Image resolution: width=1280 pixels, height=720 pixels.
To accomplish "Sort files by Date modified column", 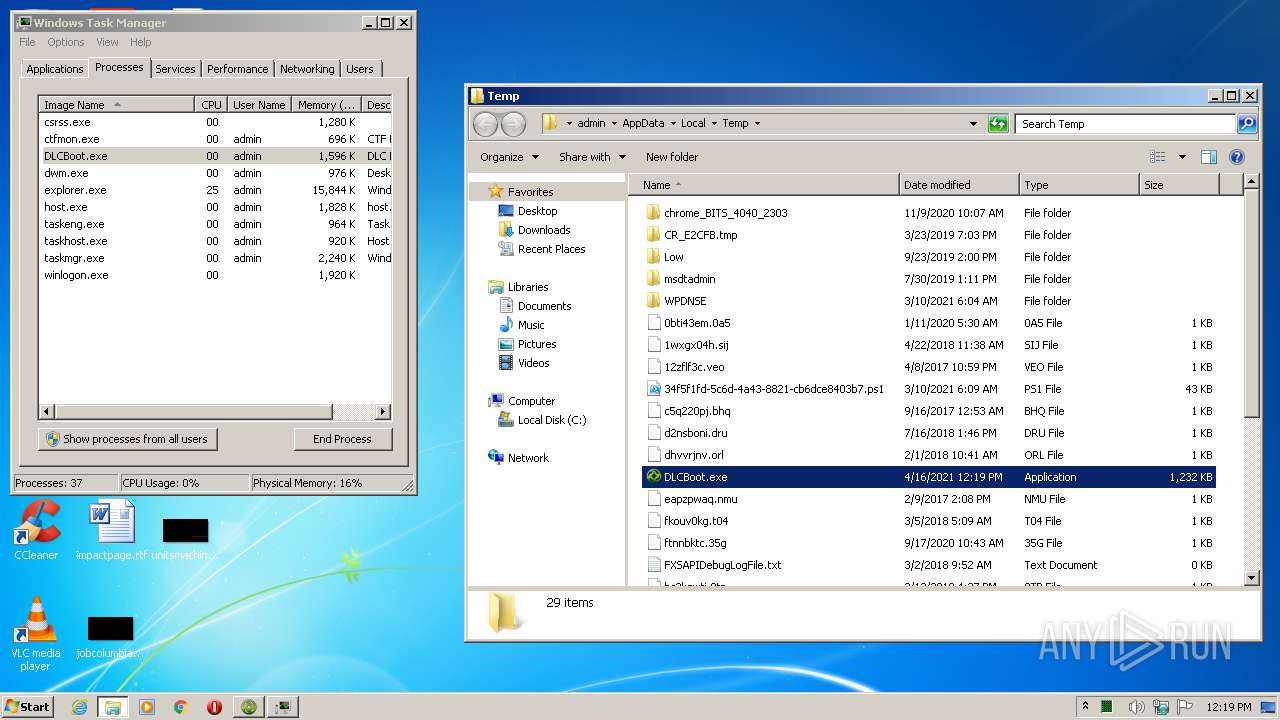I will [x=959, y=185].
